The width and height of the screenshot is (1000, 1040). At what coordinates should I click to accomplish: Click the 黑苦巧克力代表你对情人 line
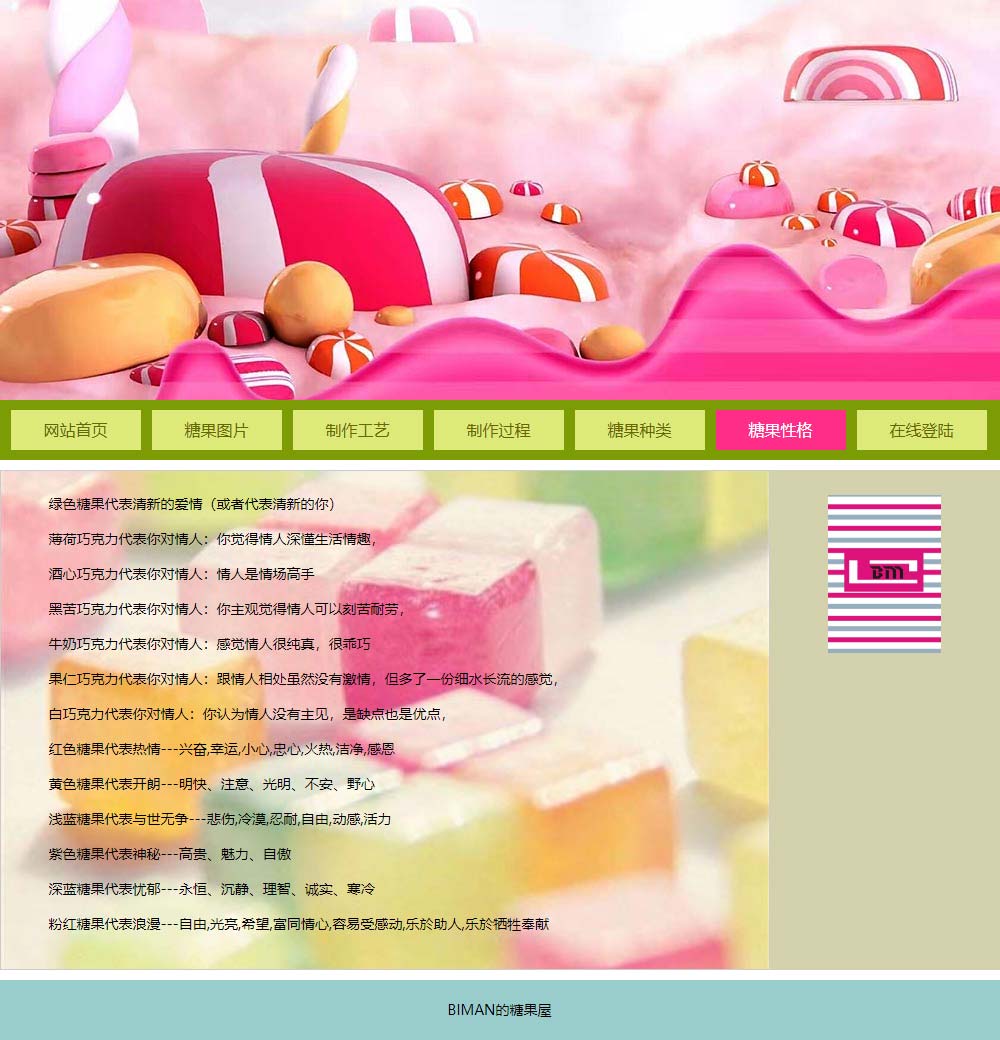[226, 609]
